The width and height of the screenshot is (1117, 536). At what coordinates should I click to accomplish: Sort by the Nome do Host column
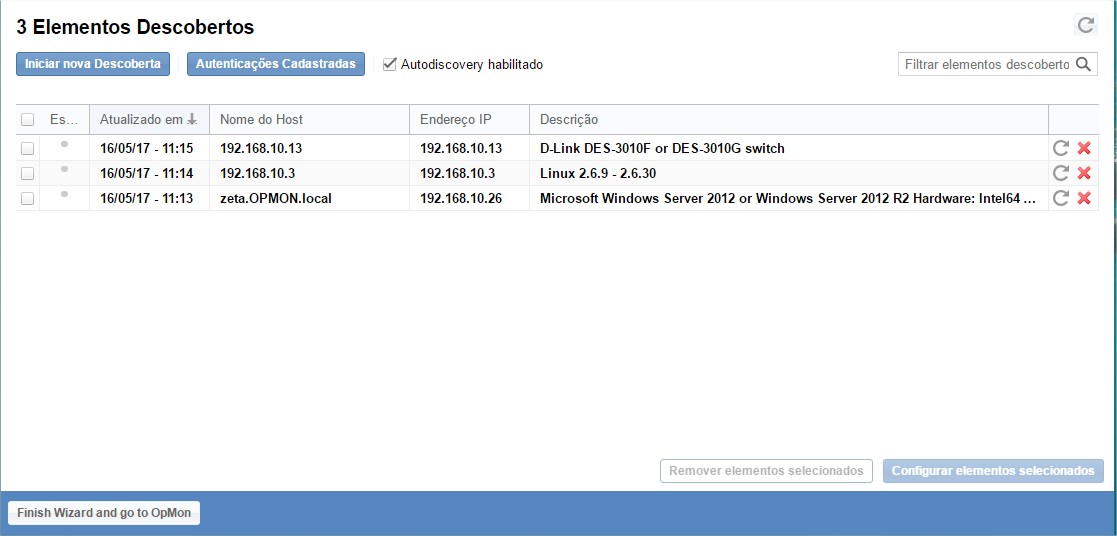pyautogui.click(x=261, y=120)
